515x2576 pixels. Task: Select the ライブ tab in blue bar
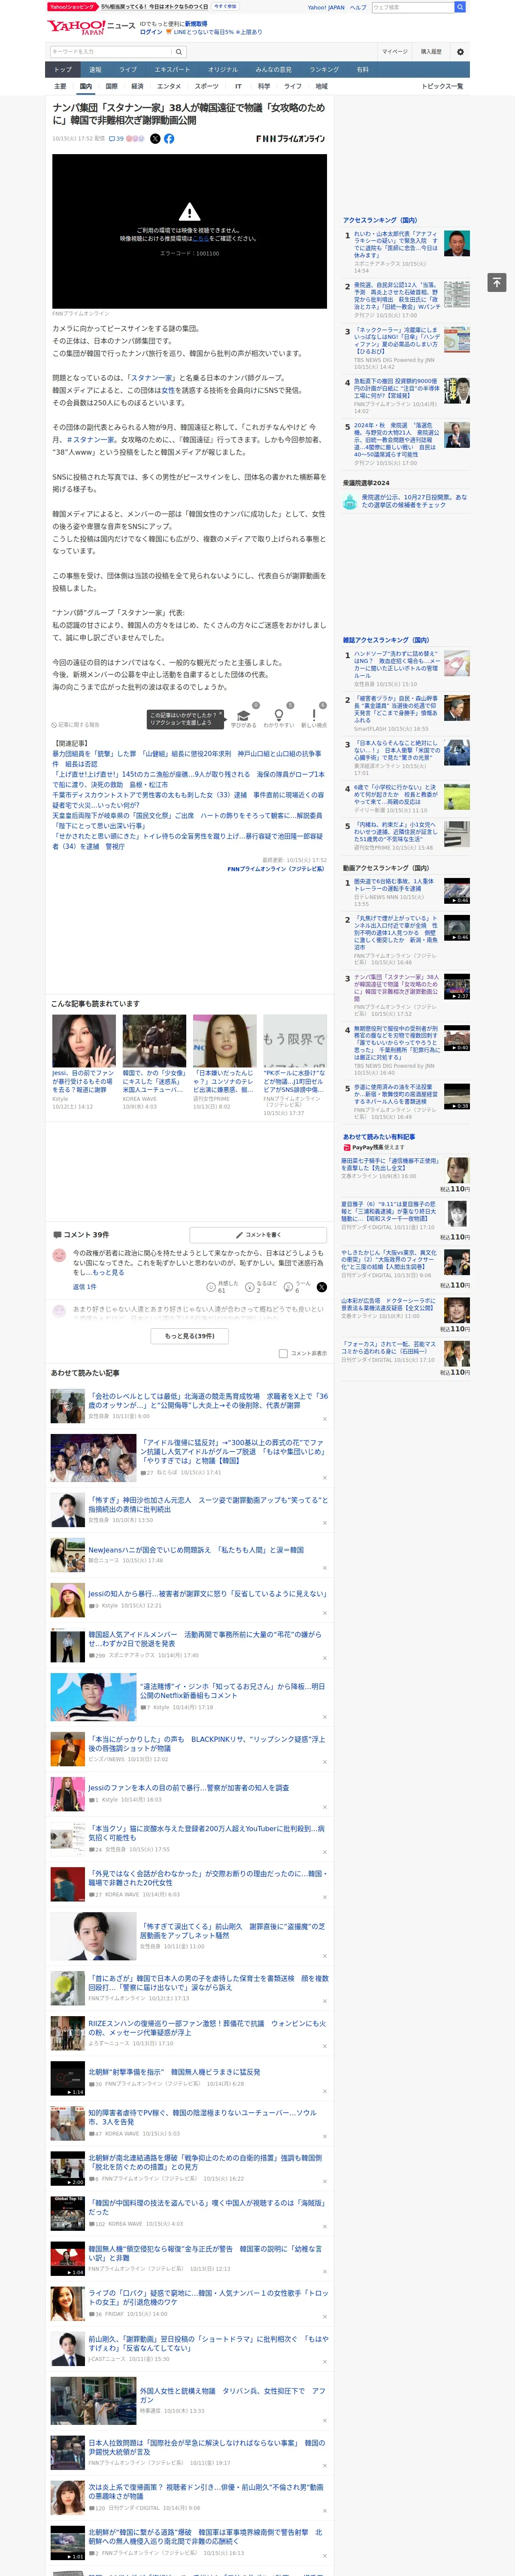128,70
